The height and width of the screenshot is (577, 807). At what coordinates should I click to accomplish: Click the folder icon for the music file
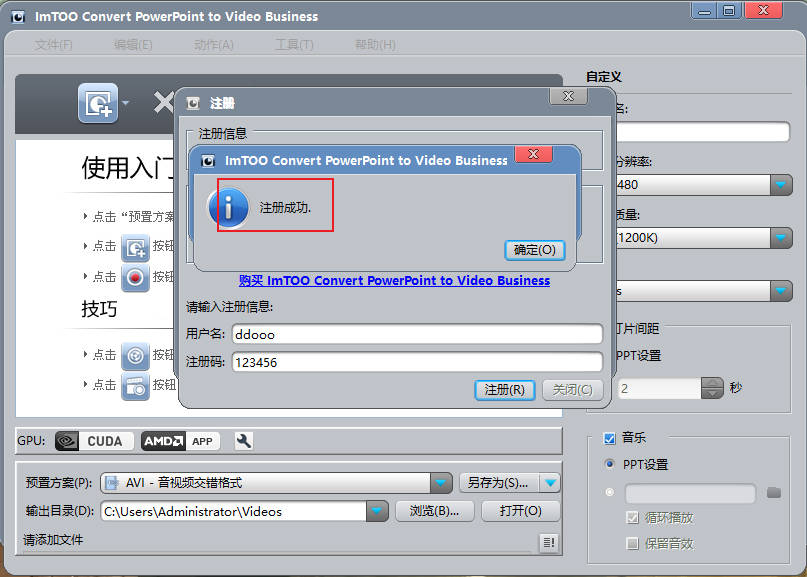click(774, 493)
